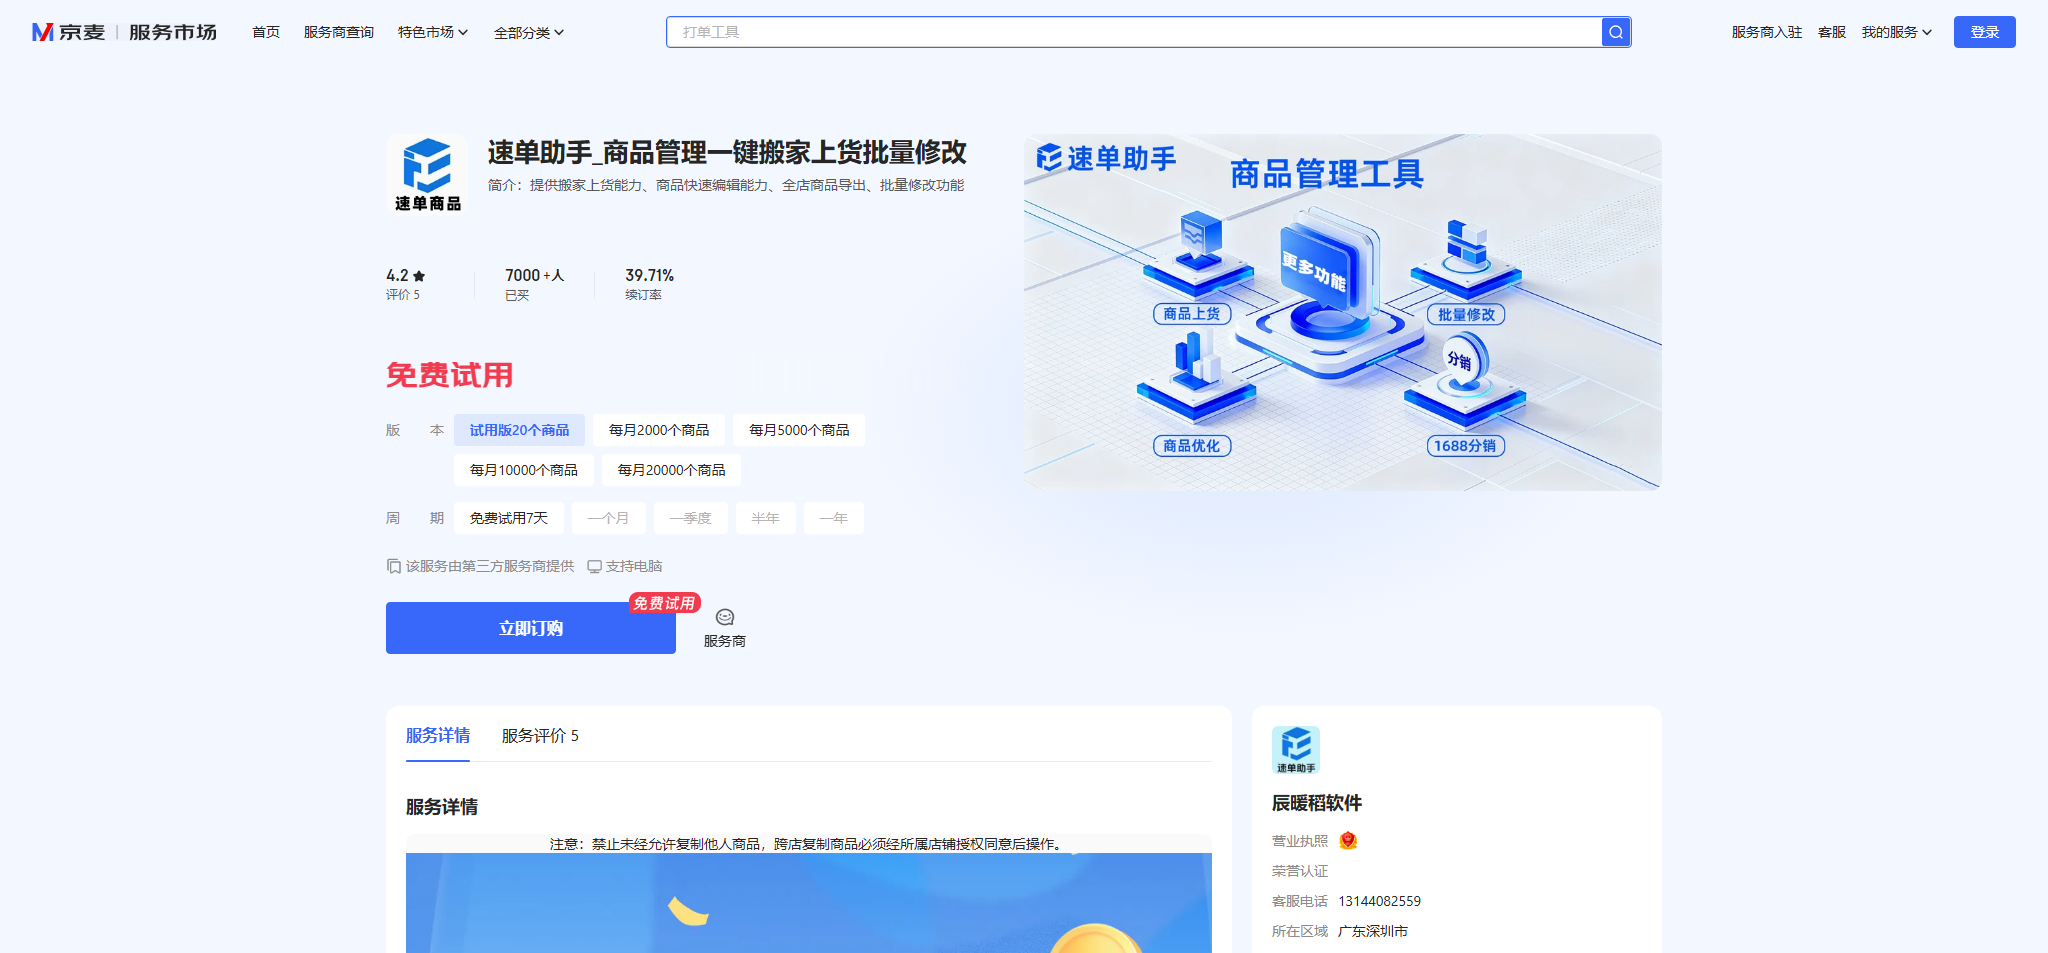Select version 每月5000个商品

[x=799, y=430]
